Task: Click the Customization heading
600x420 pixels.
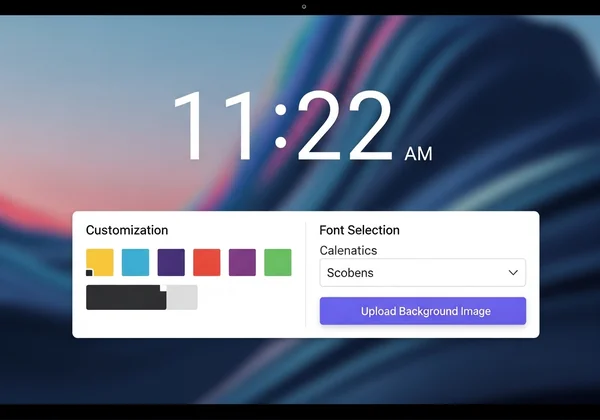Action: (x=127, y=230)
